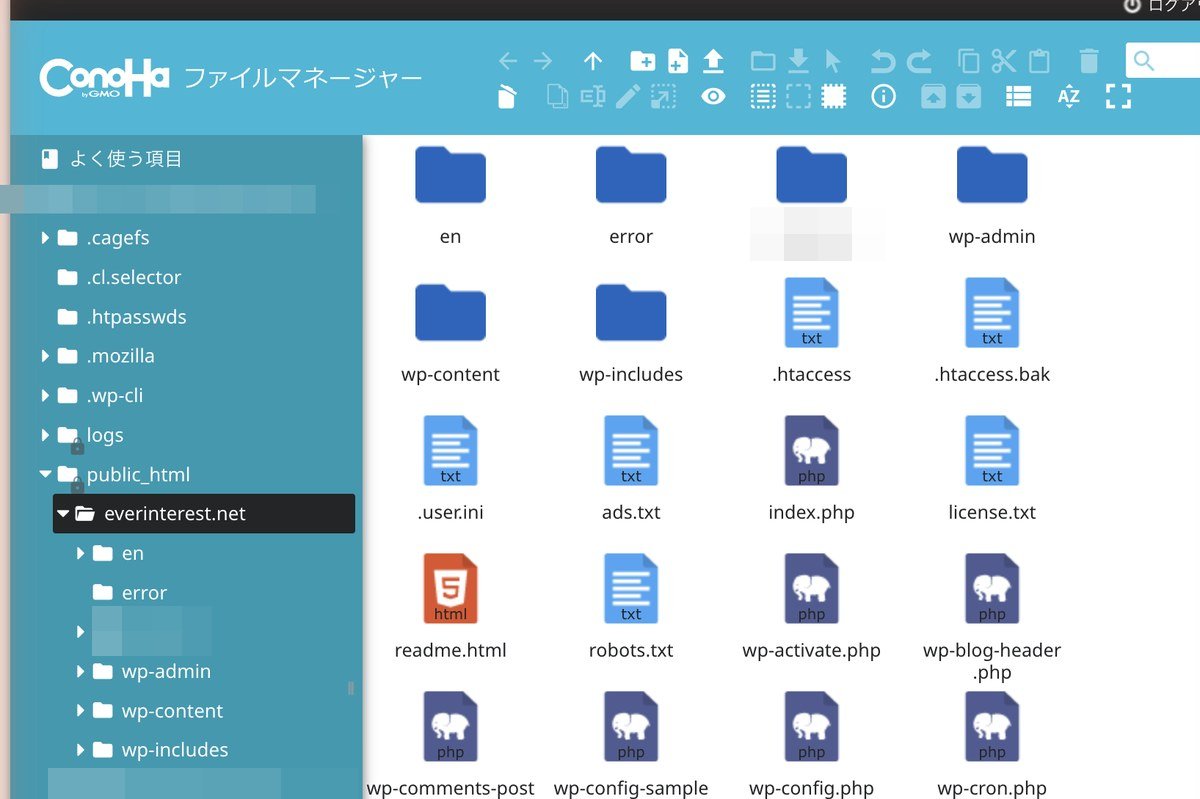
Task: Go forward with the right arrow icon
Action: [x=543, y=62]
